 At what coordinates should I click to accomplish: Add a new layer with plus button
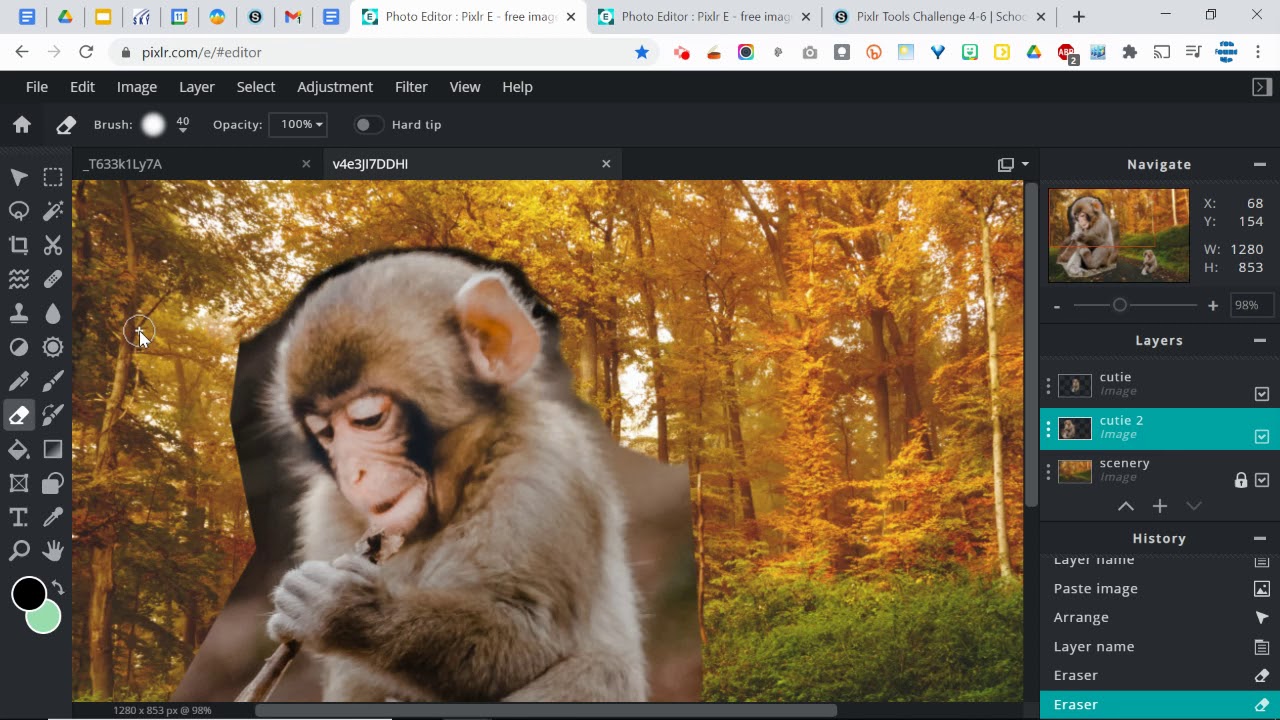point(1160,506)
